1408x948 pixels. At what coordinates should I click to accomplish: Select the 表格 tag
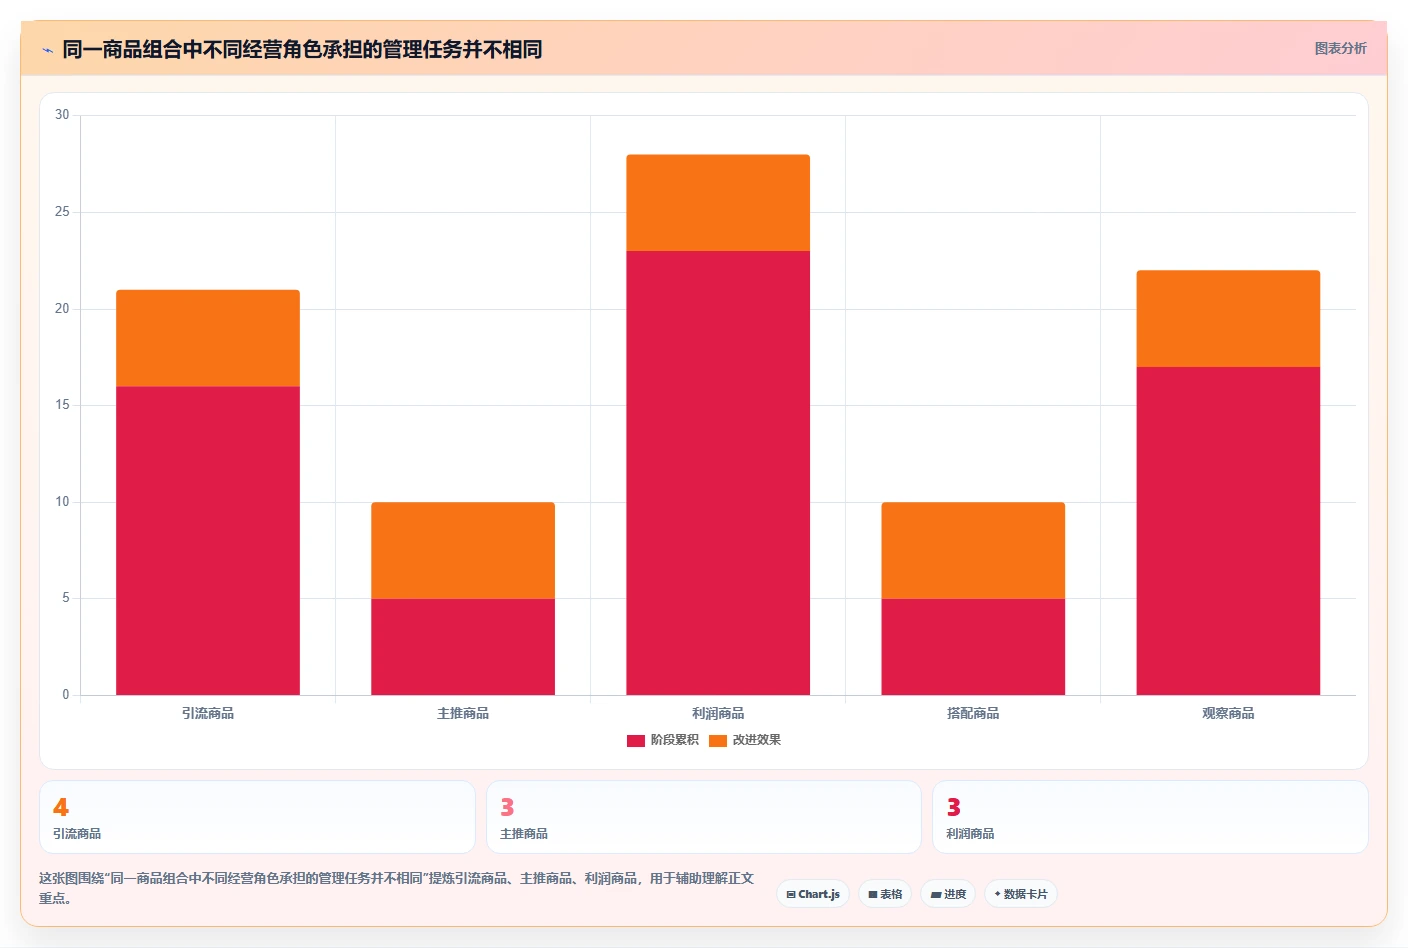(x=885, y=894)
